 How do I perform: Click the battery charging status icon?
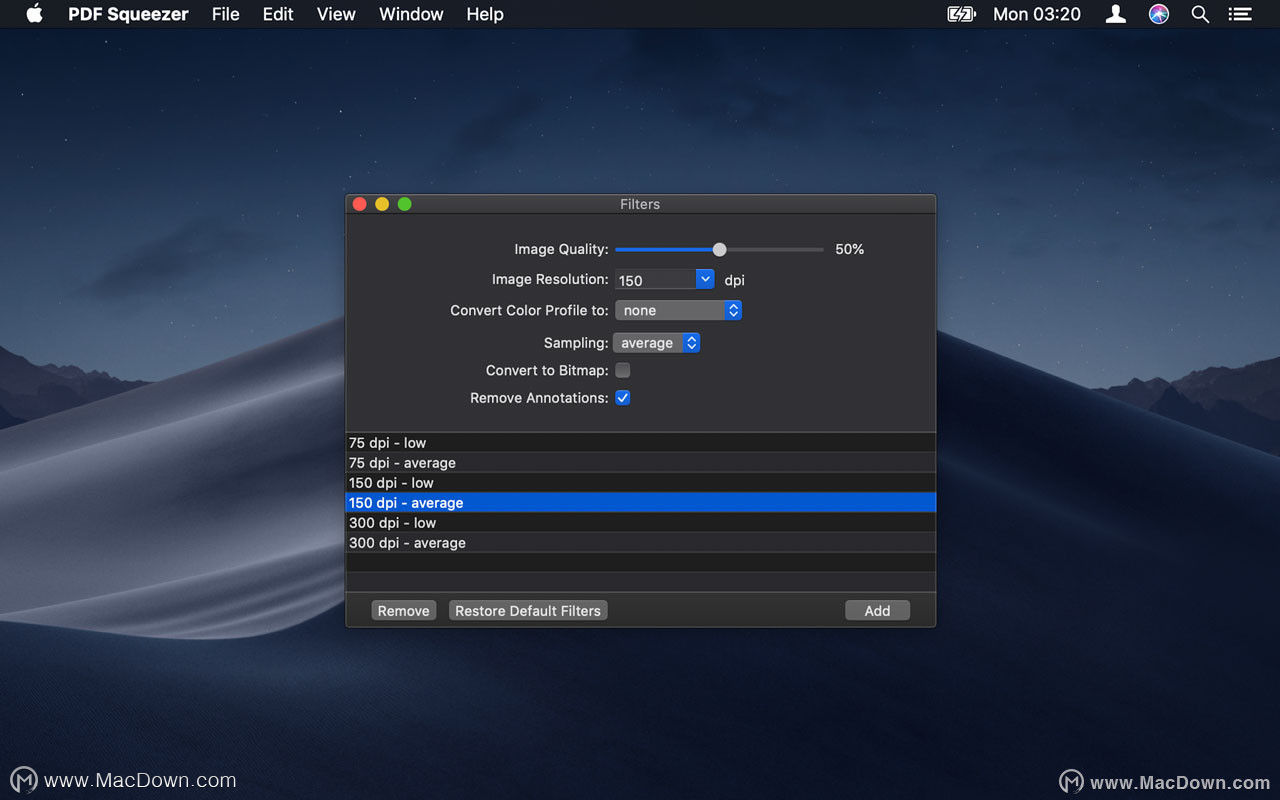pos(961,14)
